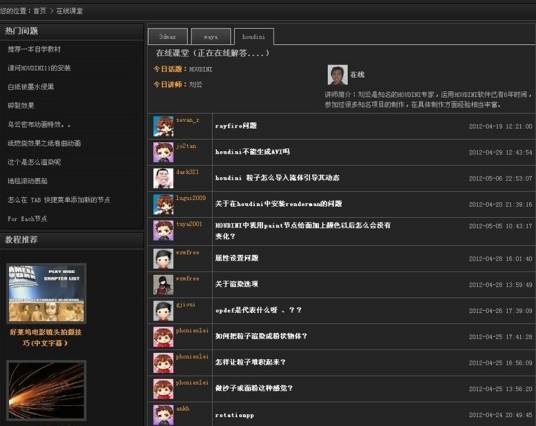This screenshot has height=426, width=536.
Task: Open avatar beside the rotationpp post
Action: pos(163,415)
